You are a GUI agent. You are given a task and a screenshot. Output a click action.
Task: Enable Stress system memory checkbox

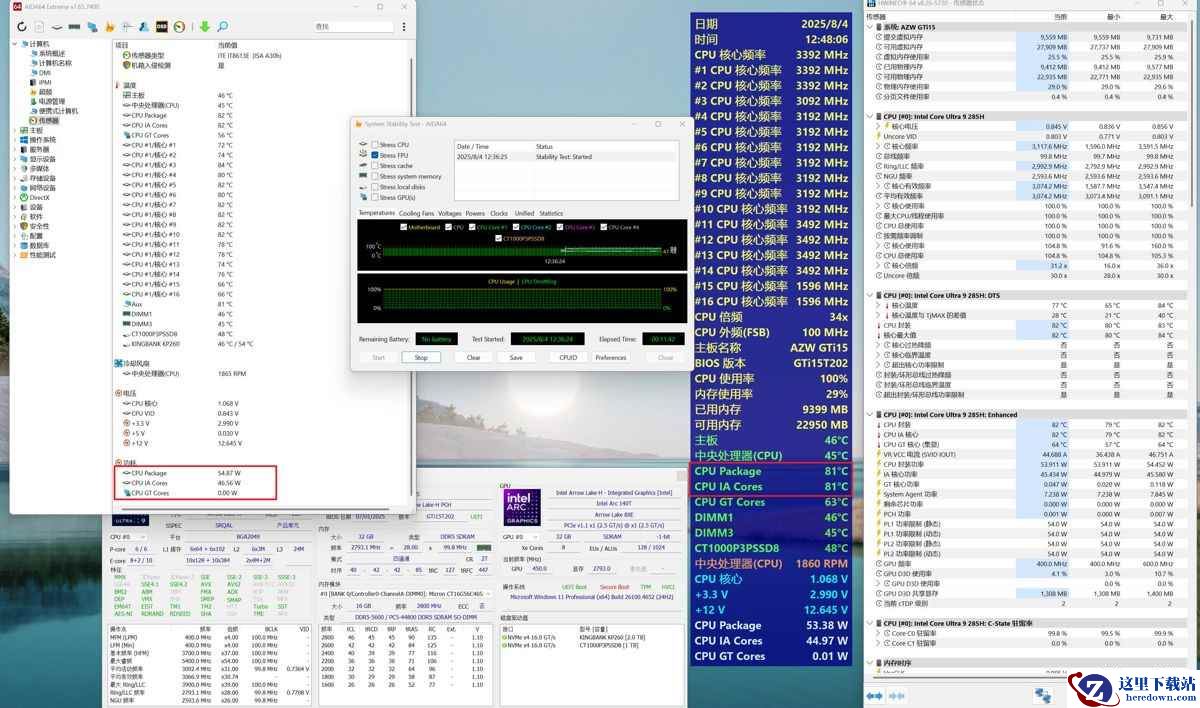375,176
